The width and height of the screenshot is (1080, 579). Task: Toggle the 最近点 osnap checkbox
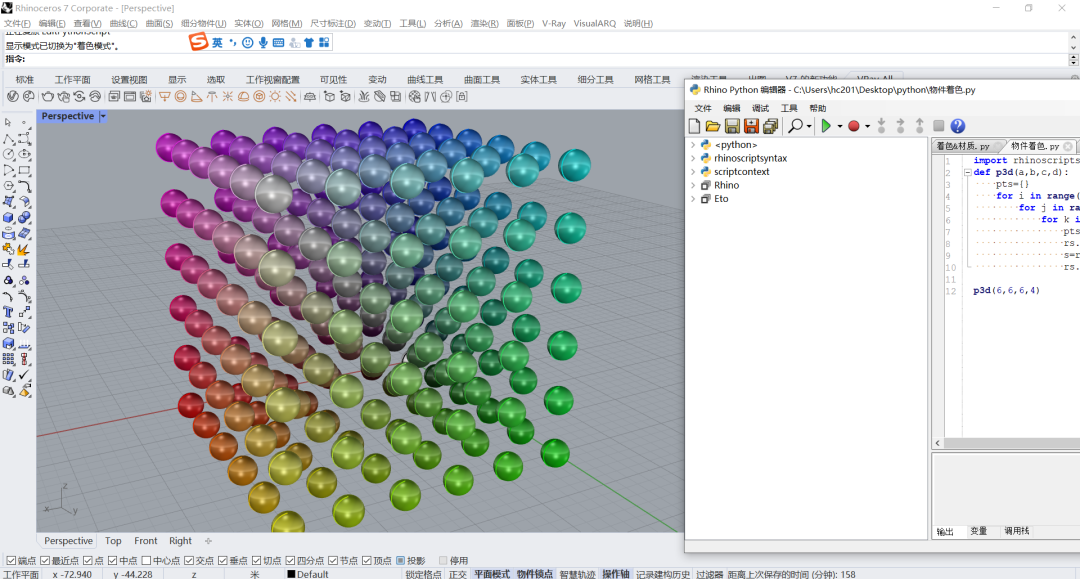pos(45,560)
